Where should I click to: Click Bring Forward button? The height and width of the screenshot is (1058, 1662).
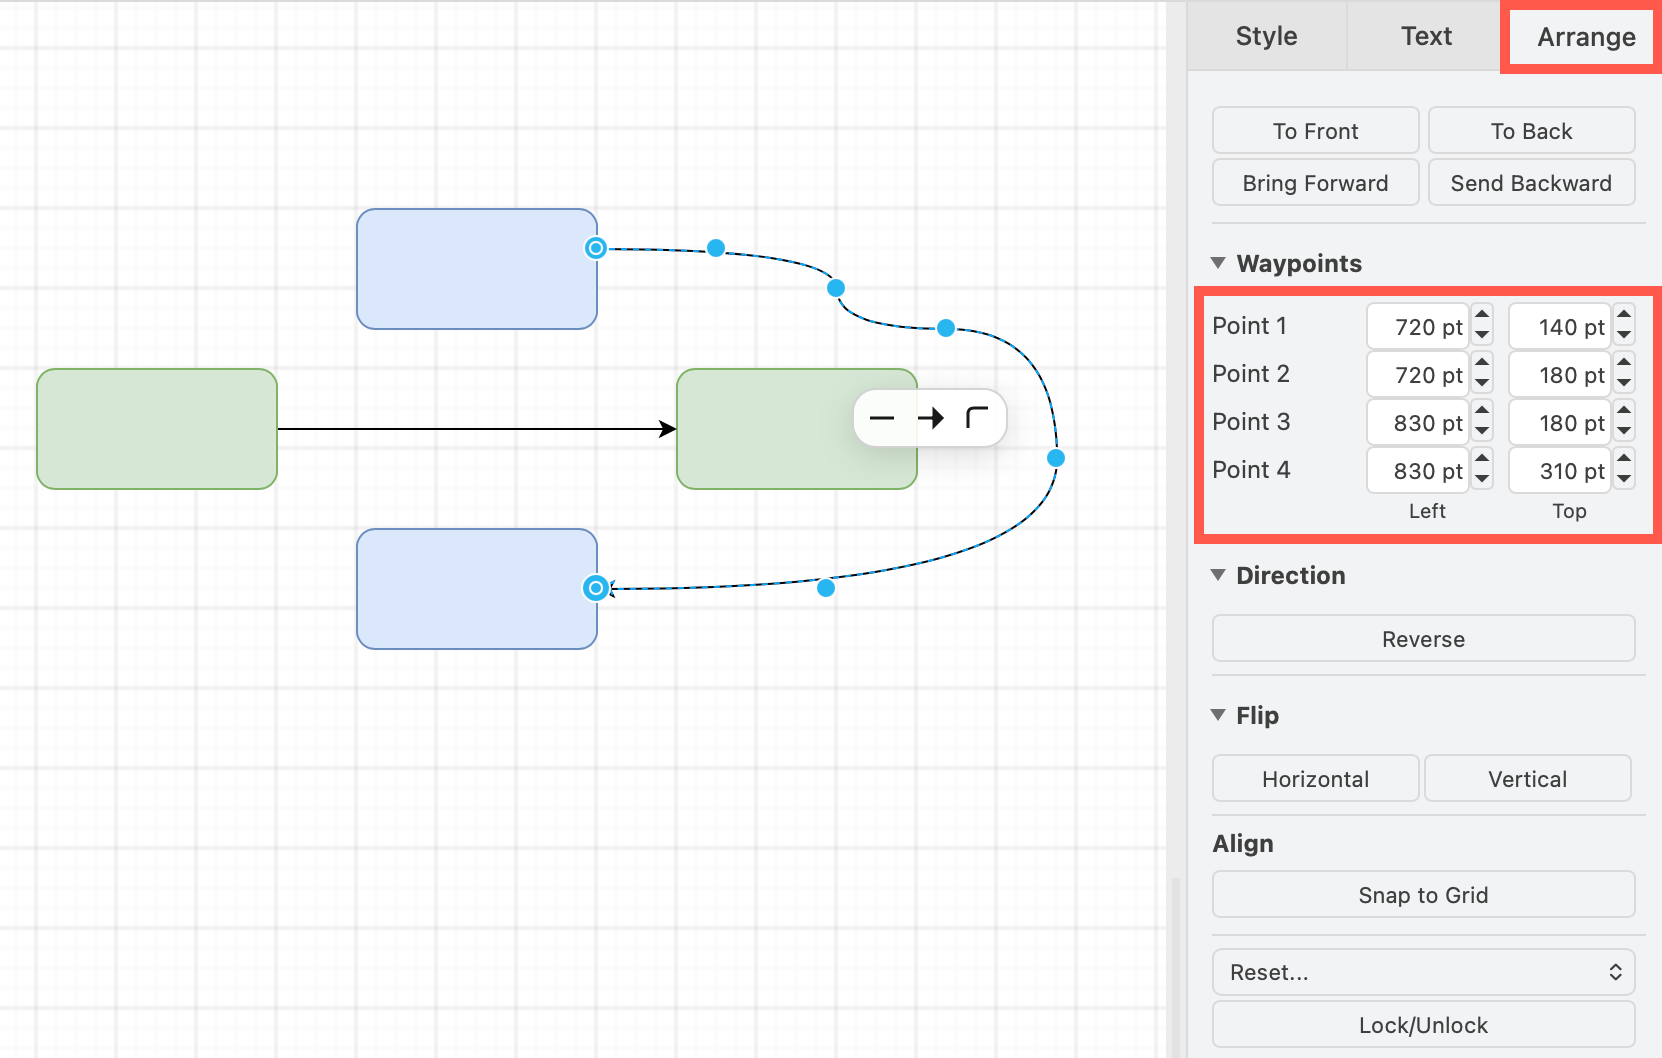click(x=1315, y=182)
